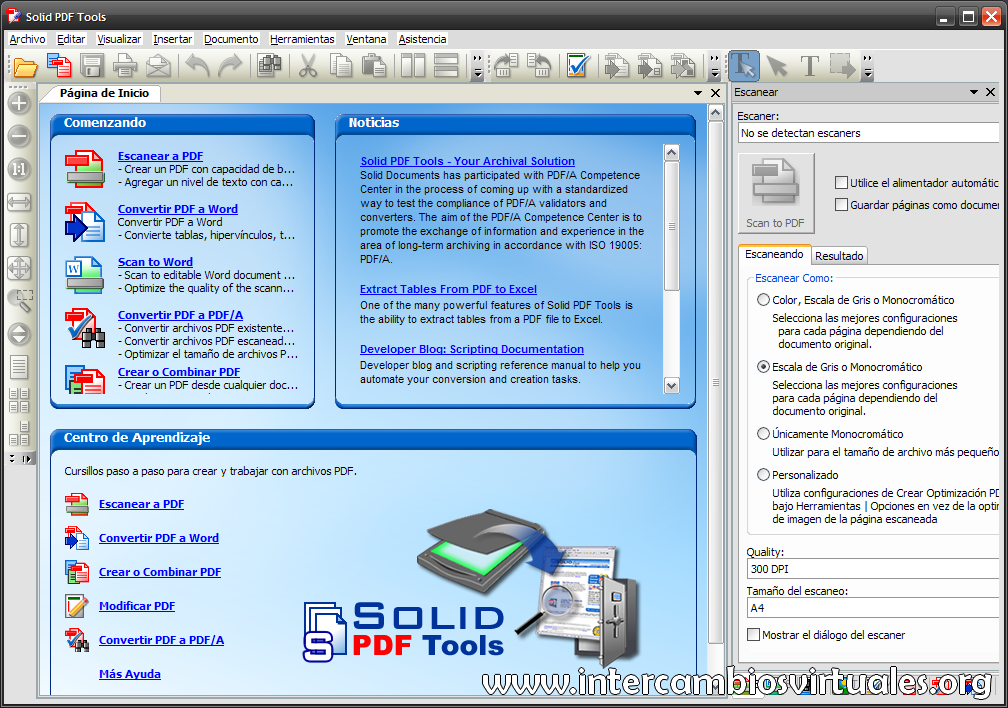Enable 'Utilice el alimentador automático' checkbox
Viewport: 1008px width, 708px height.
(x=841, y=183)
